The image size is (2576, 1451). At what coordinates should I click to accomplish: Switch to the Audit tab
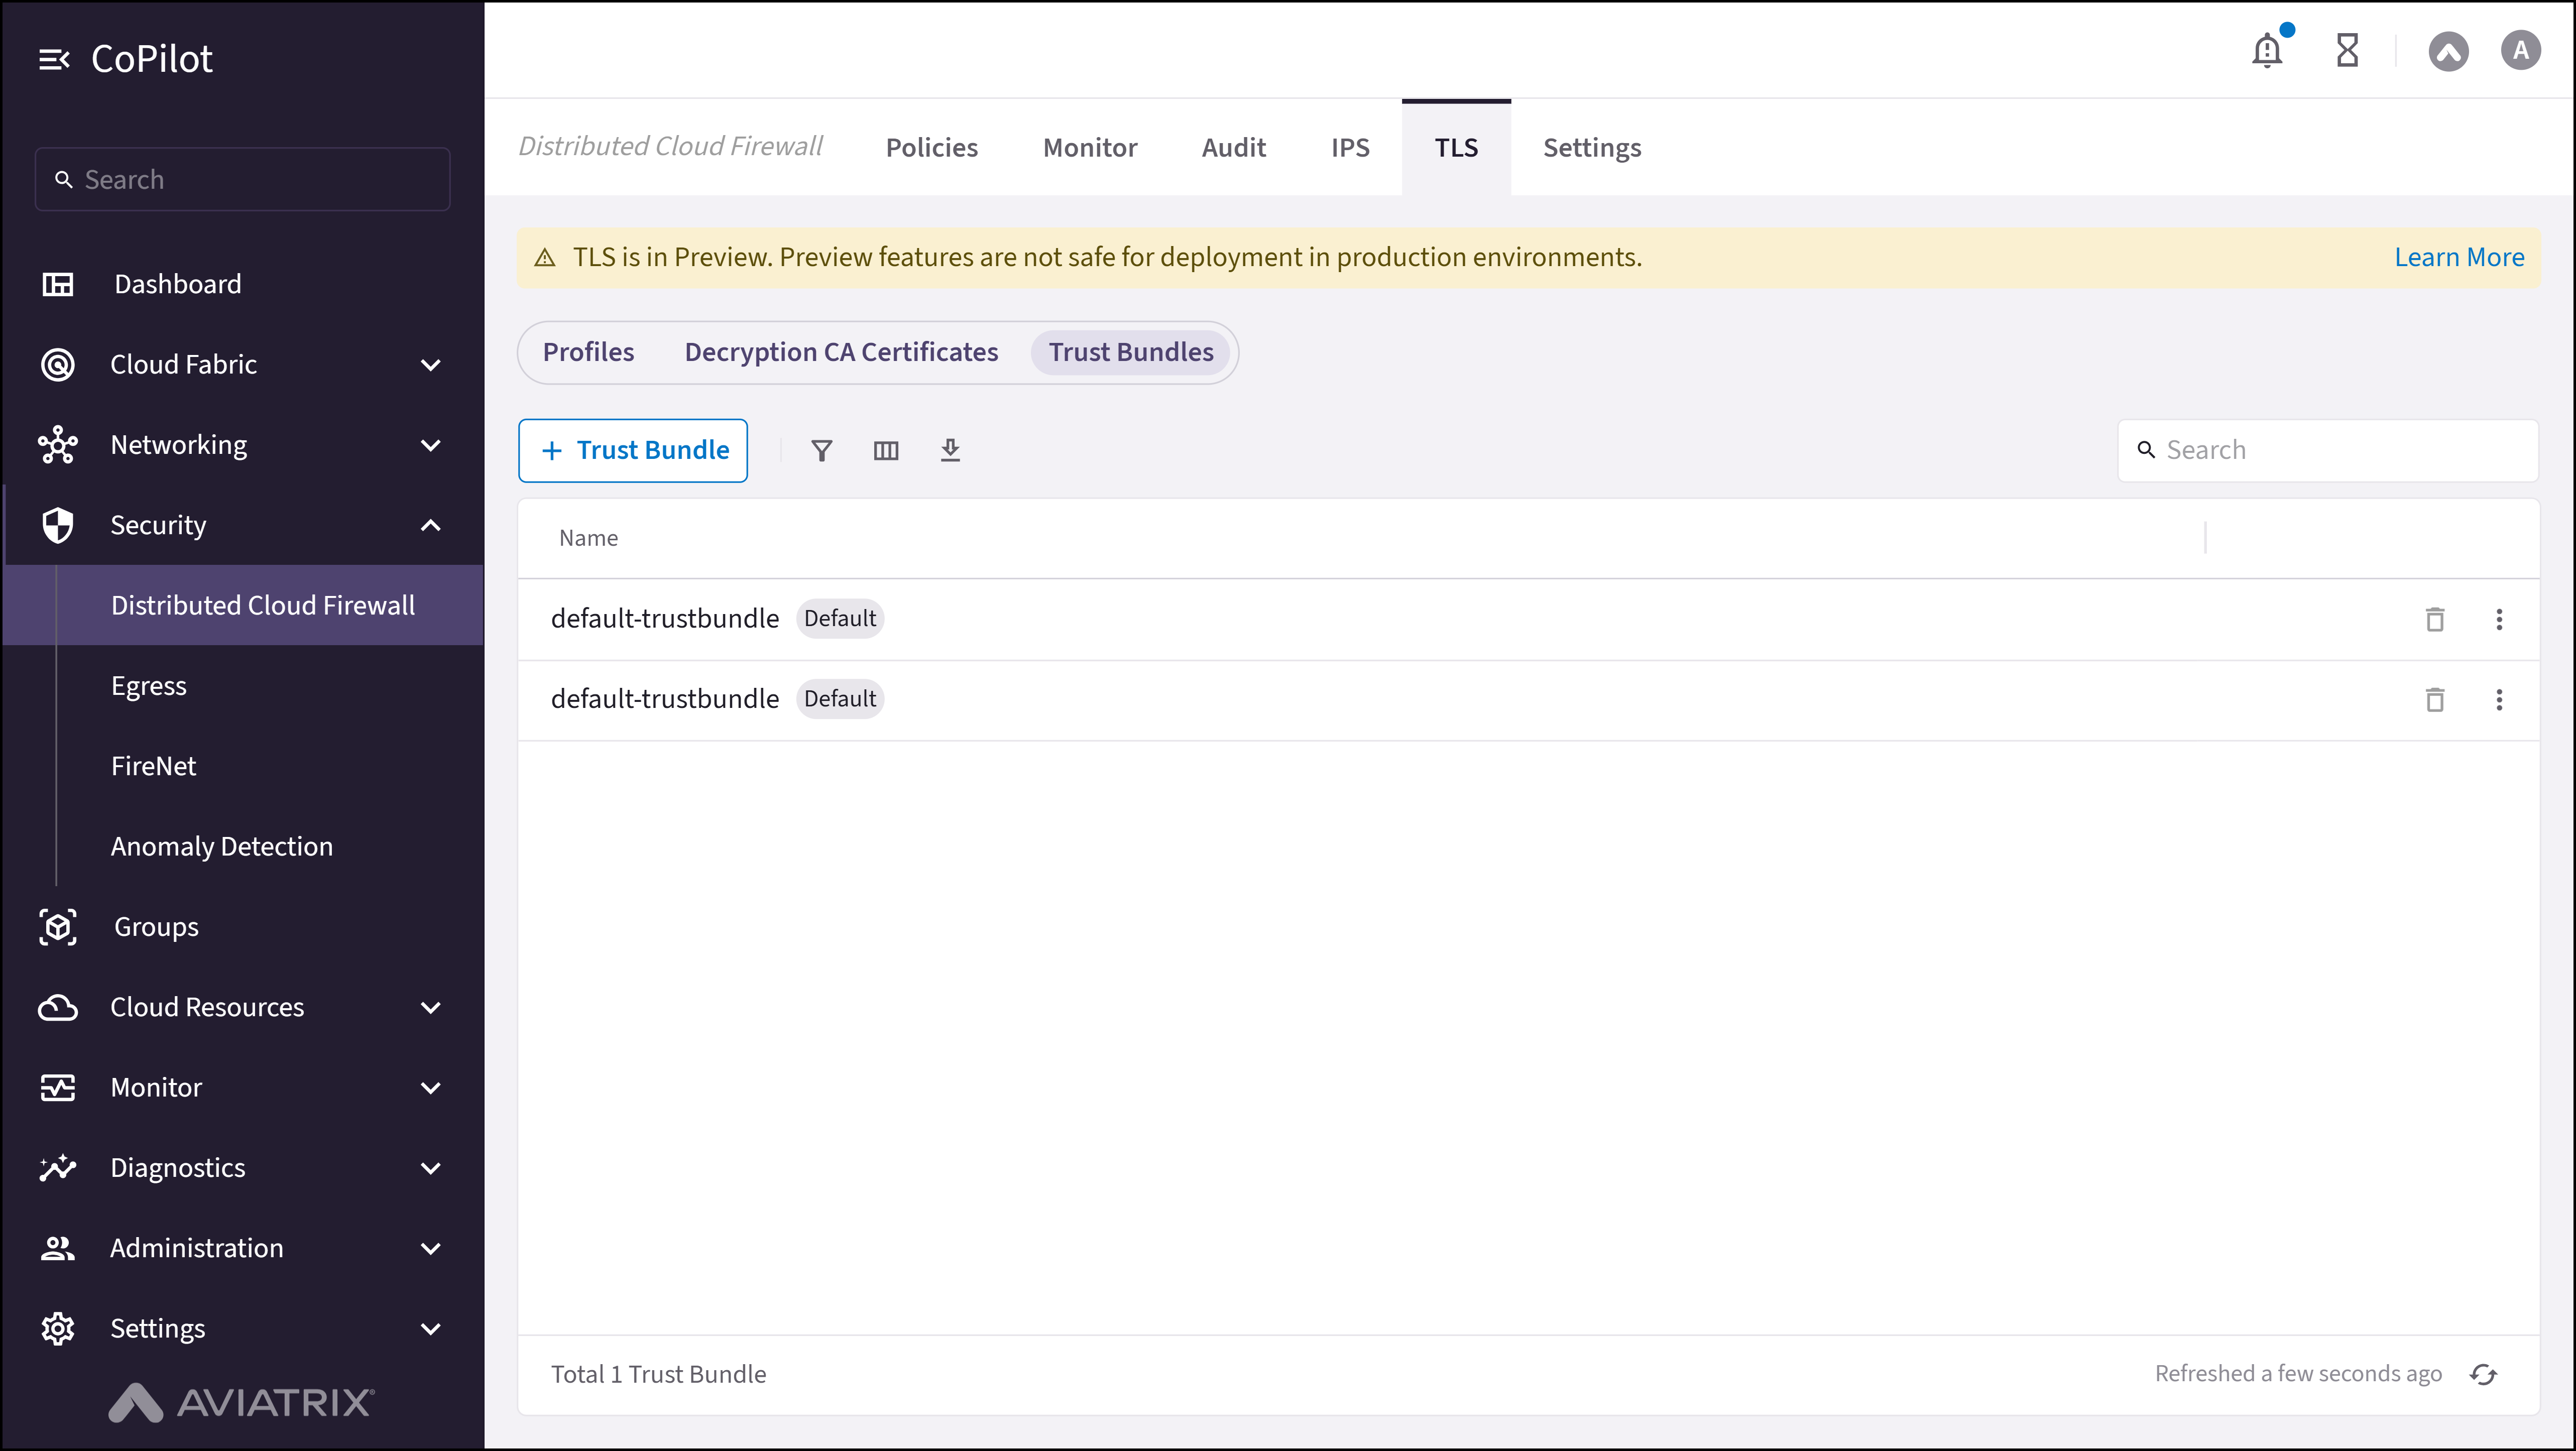point(1233,148)
